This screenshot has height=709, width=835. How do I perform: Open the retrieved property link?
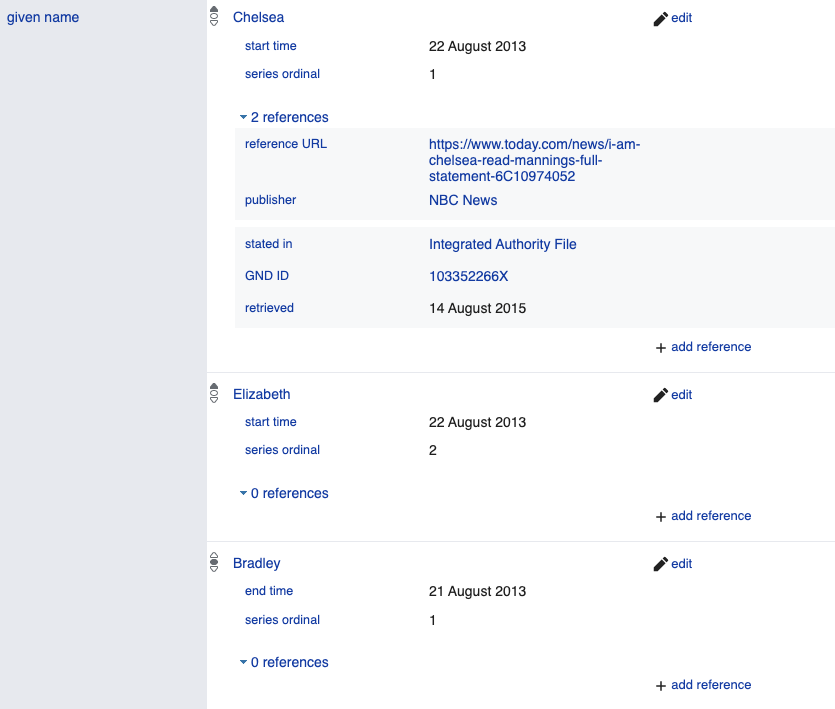pos(269,308)
